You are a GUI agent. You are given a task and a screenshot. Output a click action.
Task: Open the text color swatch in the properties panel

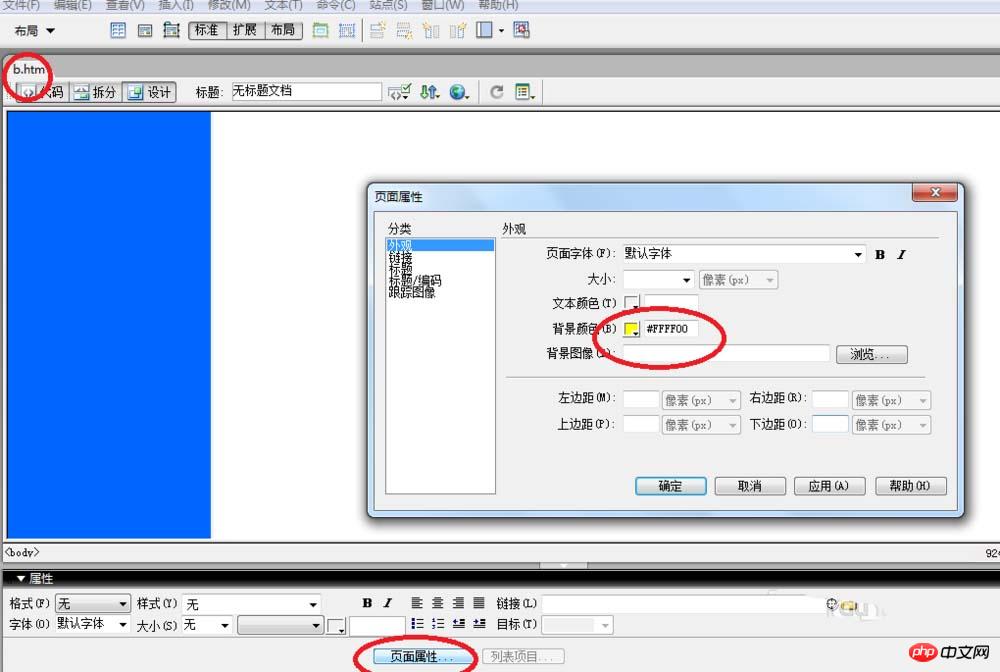click(336, 625)
